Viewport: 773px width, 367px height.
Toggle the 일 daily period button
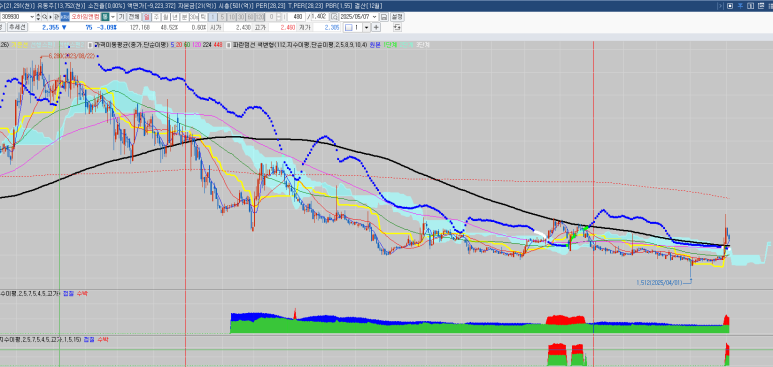[146, 17]
